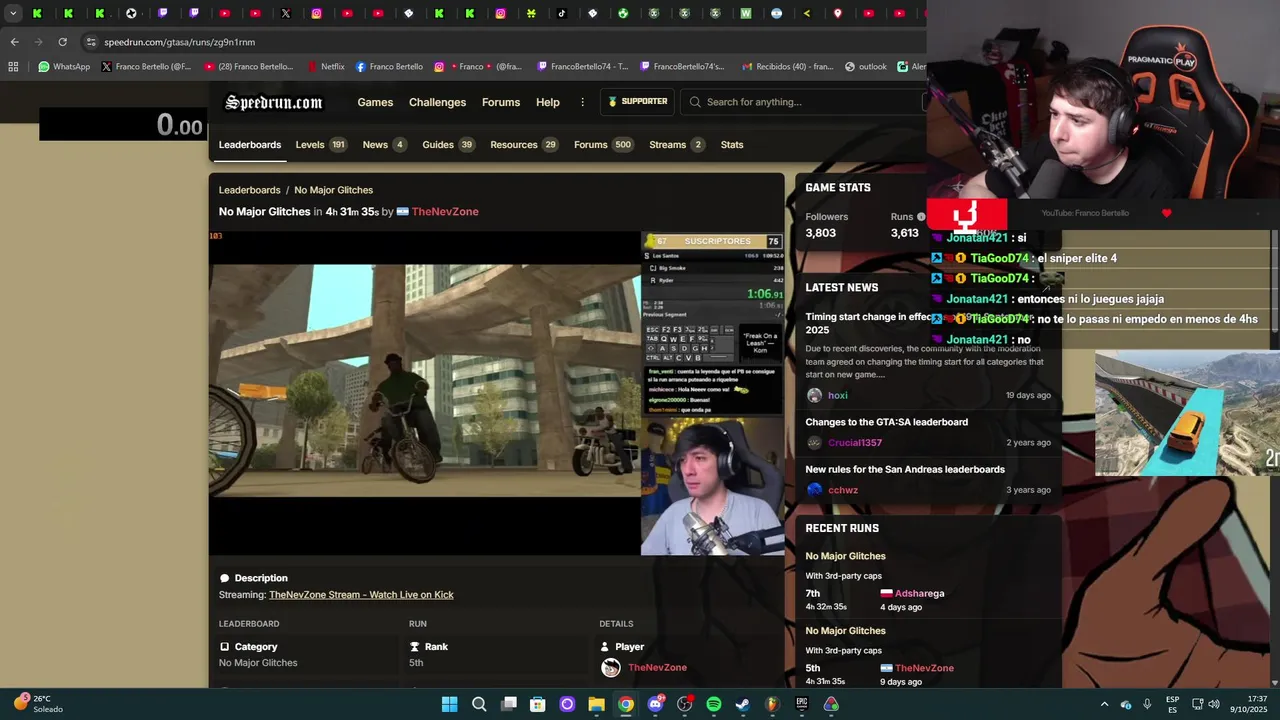Image resolution: width=1280 pixels, height=720 pixels.
Task: Switch to the Stats tab
Action: coord(732,145)
